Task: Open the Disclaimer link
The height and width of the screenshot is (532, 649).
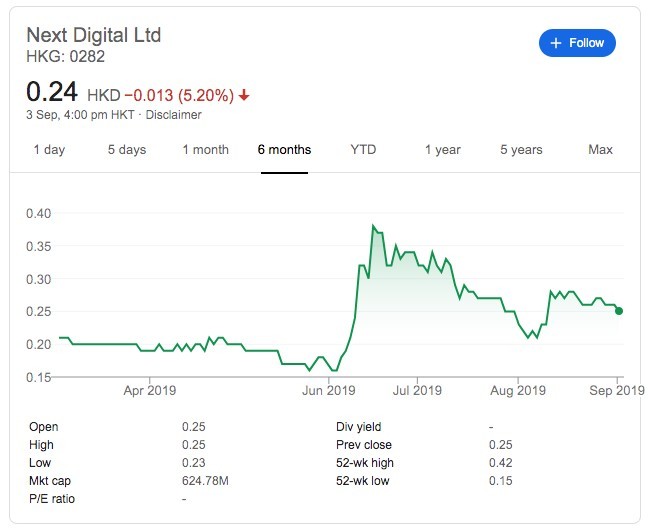Action: (175, 115)
